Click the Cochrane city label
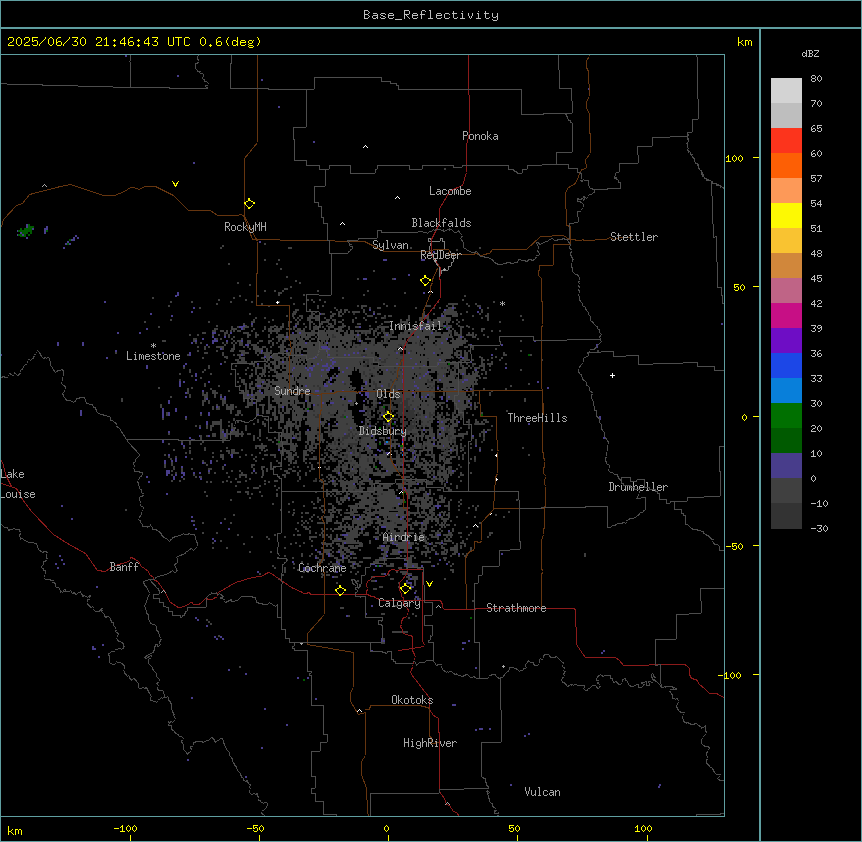The height and width of the screenshot is (842, 862). (322, 568)
